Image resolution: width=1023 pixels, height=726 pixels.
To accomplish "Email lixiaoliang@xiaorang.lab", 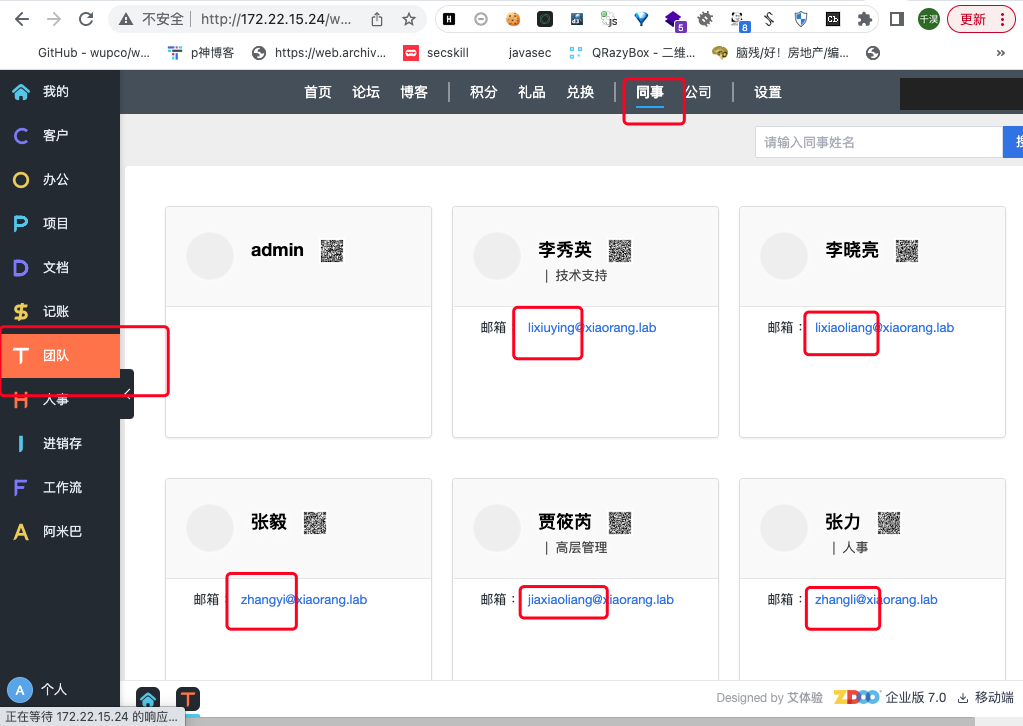I will pyautogui.click(x=884, y=328).
